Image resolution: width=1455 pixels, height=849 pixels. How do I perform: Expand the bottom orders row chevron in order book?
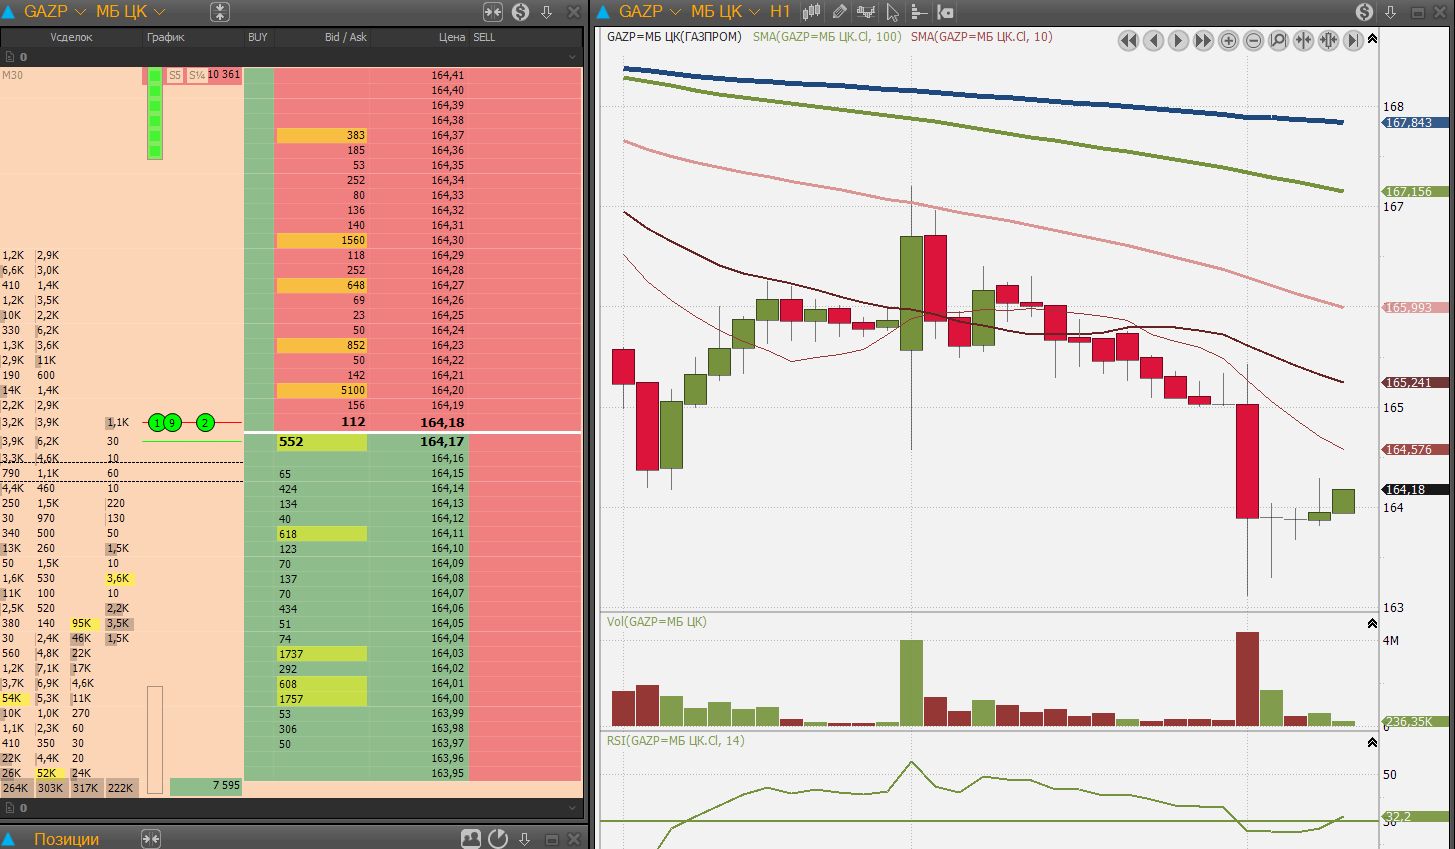[573, 807]
